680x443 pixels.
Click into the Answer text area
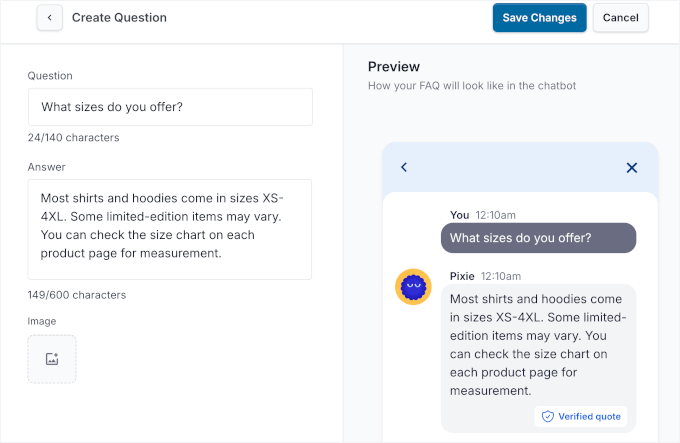tap(170, 229)
